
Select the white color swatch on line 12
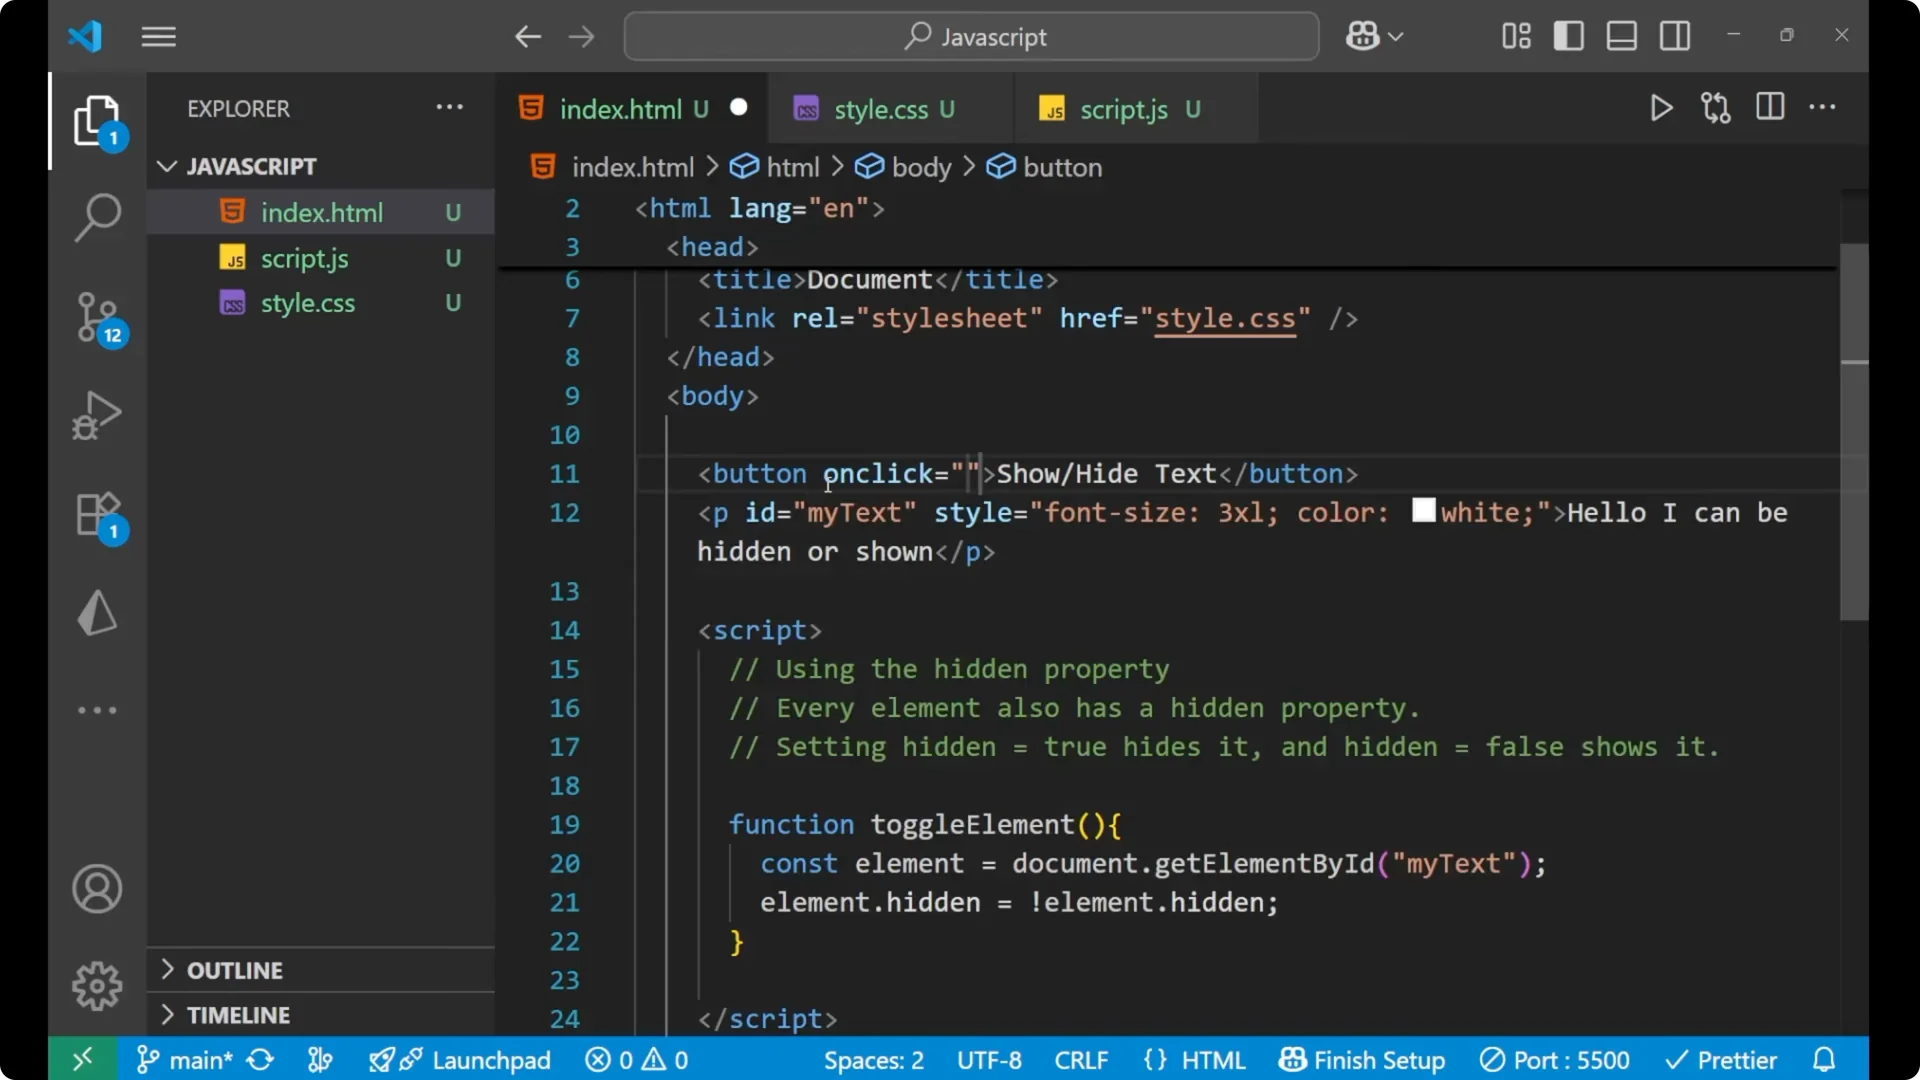(x=1423, y=511)
